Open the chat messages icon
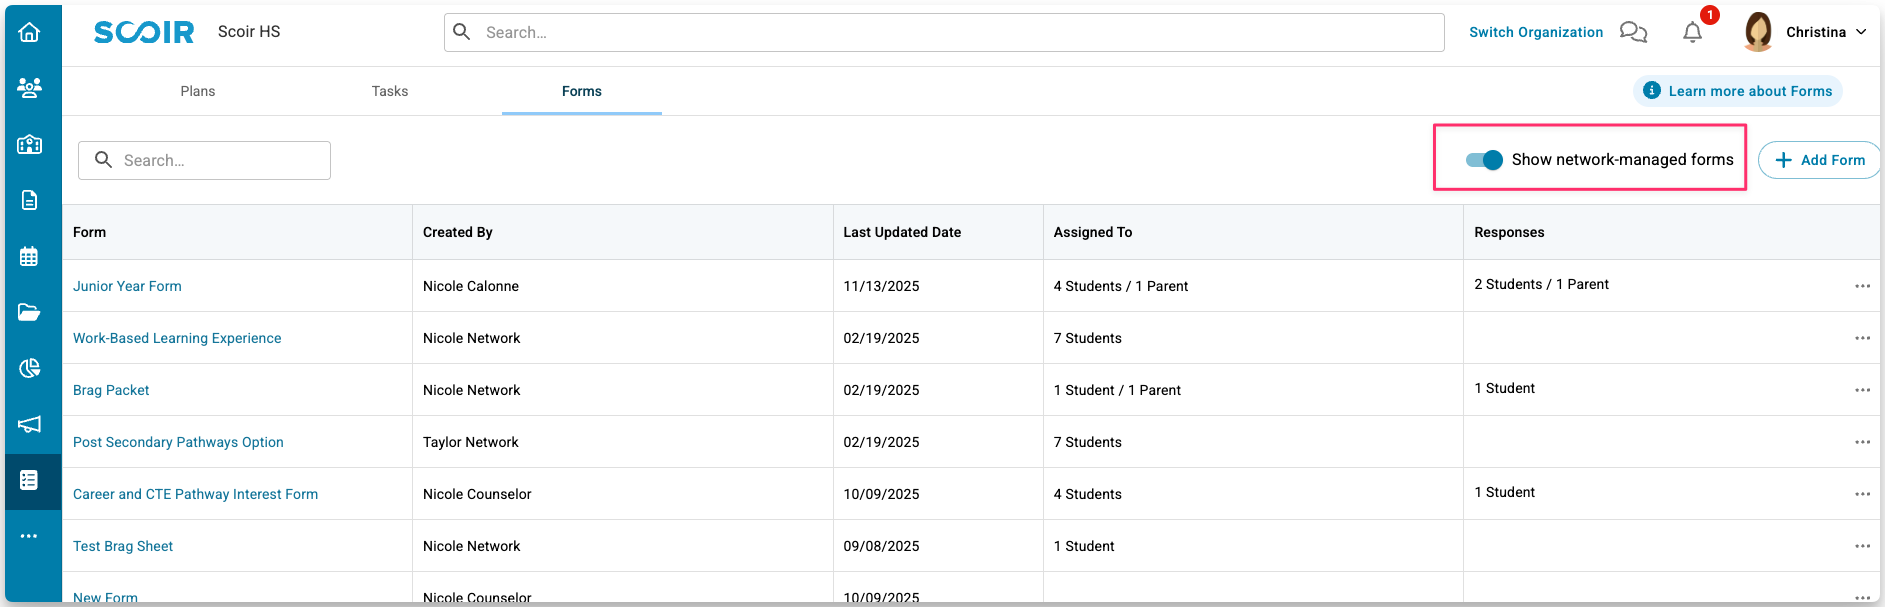The width and height of the screenshot is (1885, 607). tap(1633, 32)
